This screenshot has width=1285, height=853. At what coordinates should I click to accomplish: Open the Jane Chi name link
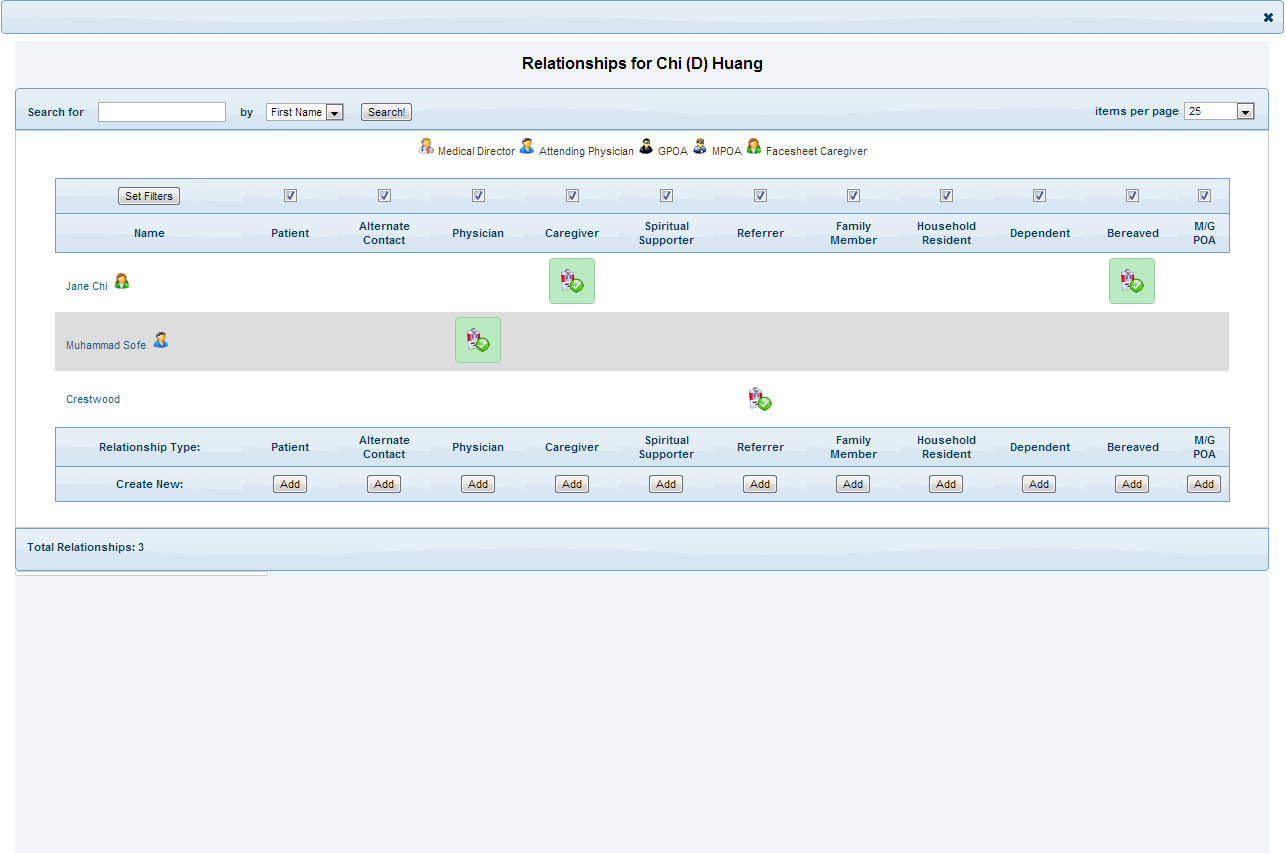click(x=87, y=286)
